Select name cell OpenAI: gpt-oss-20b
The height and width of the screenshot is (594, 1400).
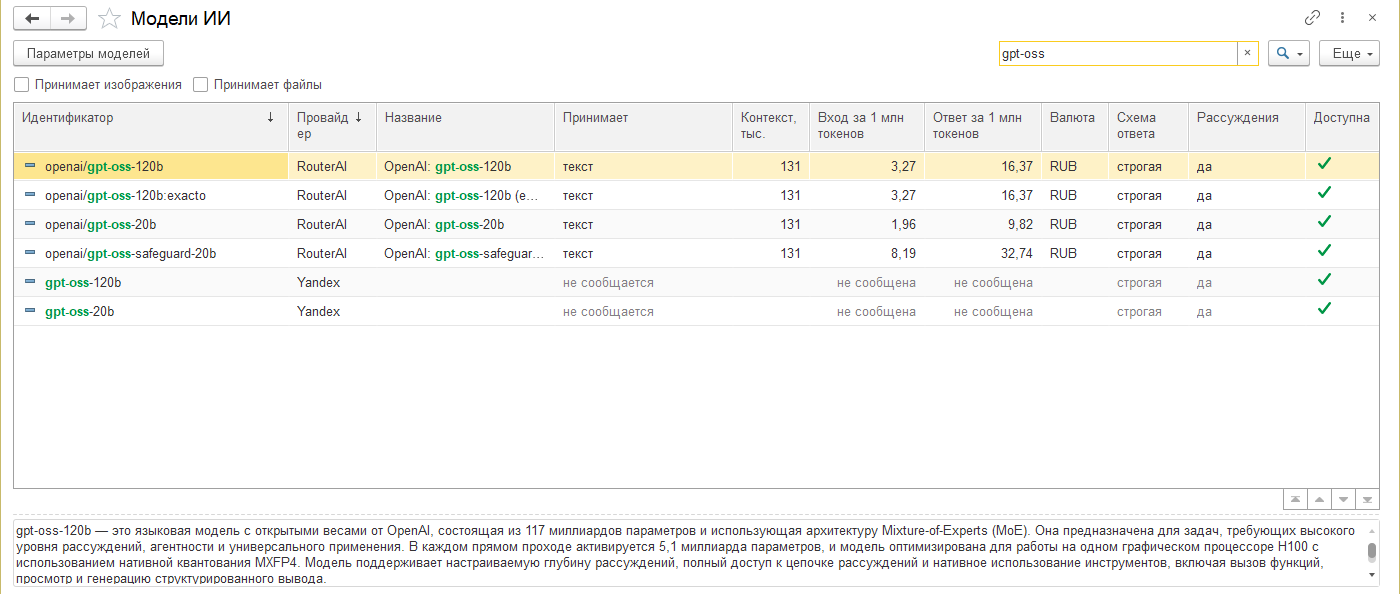pos(465,225)
